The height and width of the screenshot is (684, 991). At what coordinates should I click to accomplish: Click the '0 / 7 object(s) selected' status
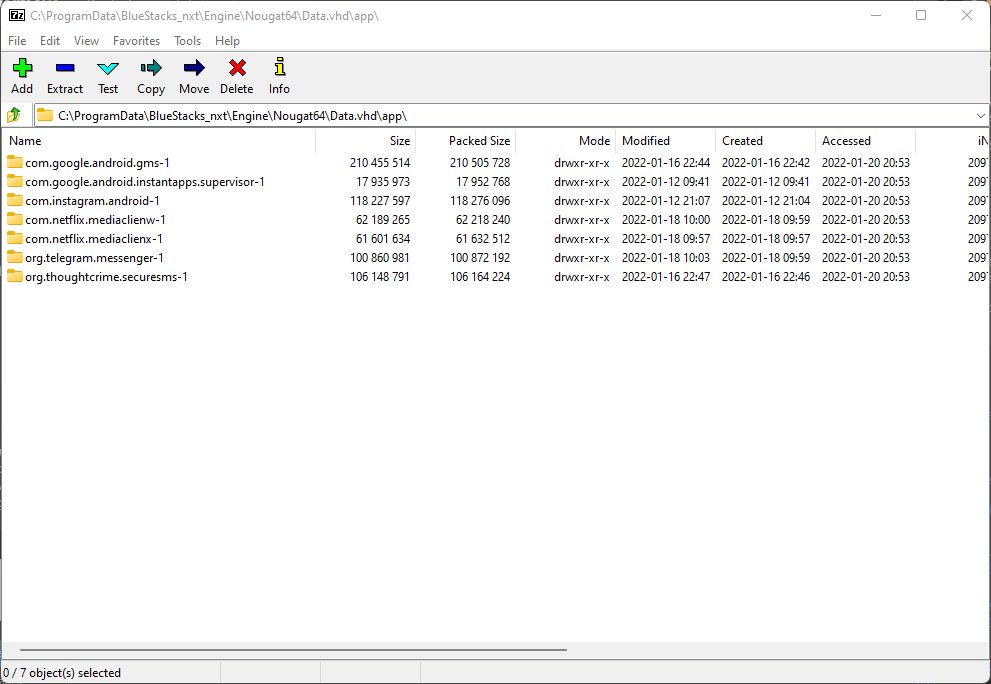pyautogui.click(x=62, y=673)
